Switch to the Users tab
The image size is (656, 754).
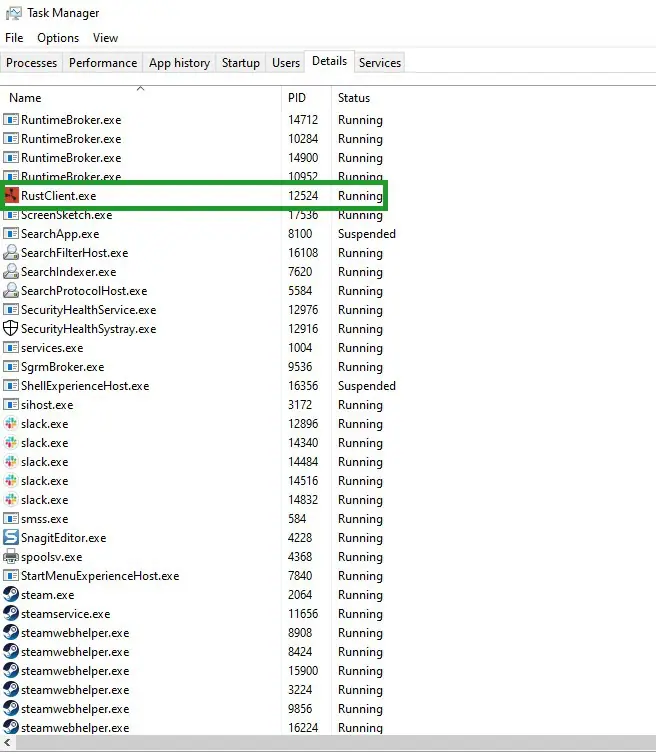coord(286,63)
